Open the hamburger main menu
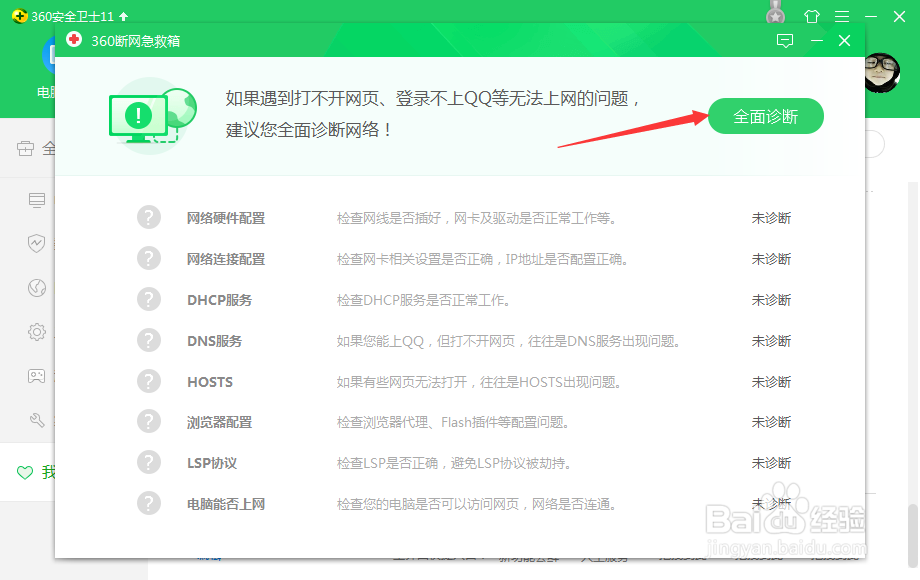Viewport: 920px width, 580px height. click(842, 15)
